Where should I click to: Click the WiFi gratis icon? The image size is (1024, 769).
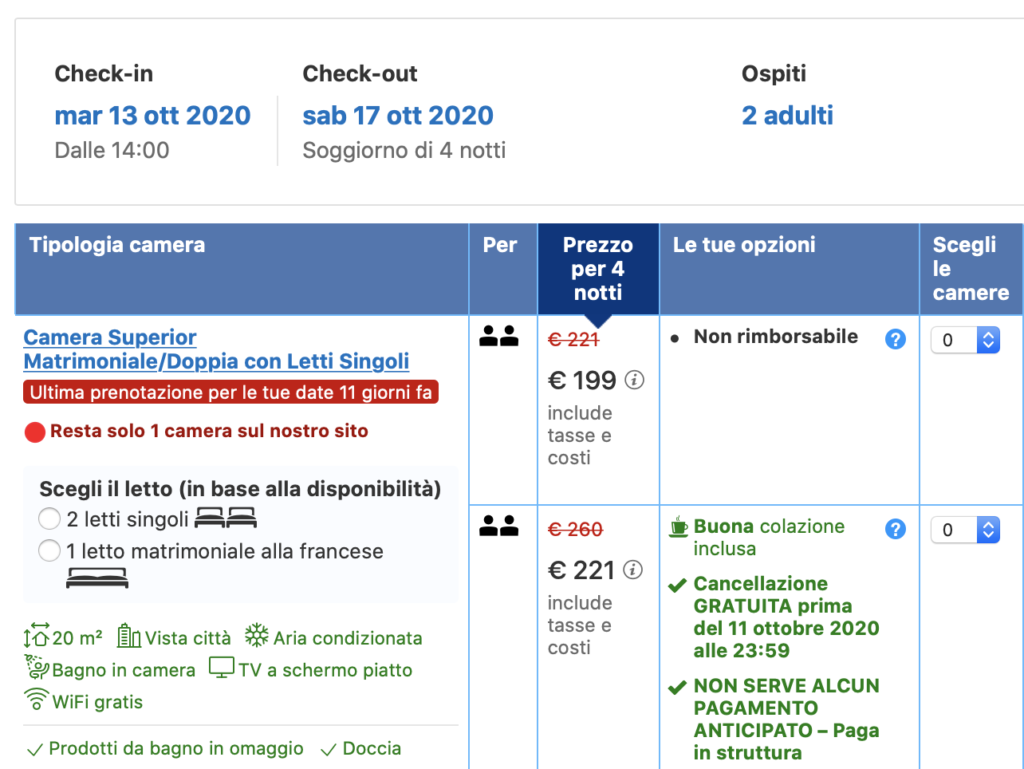coord(37,699)
